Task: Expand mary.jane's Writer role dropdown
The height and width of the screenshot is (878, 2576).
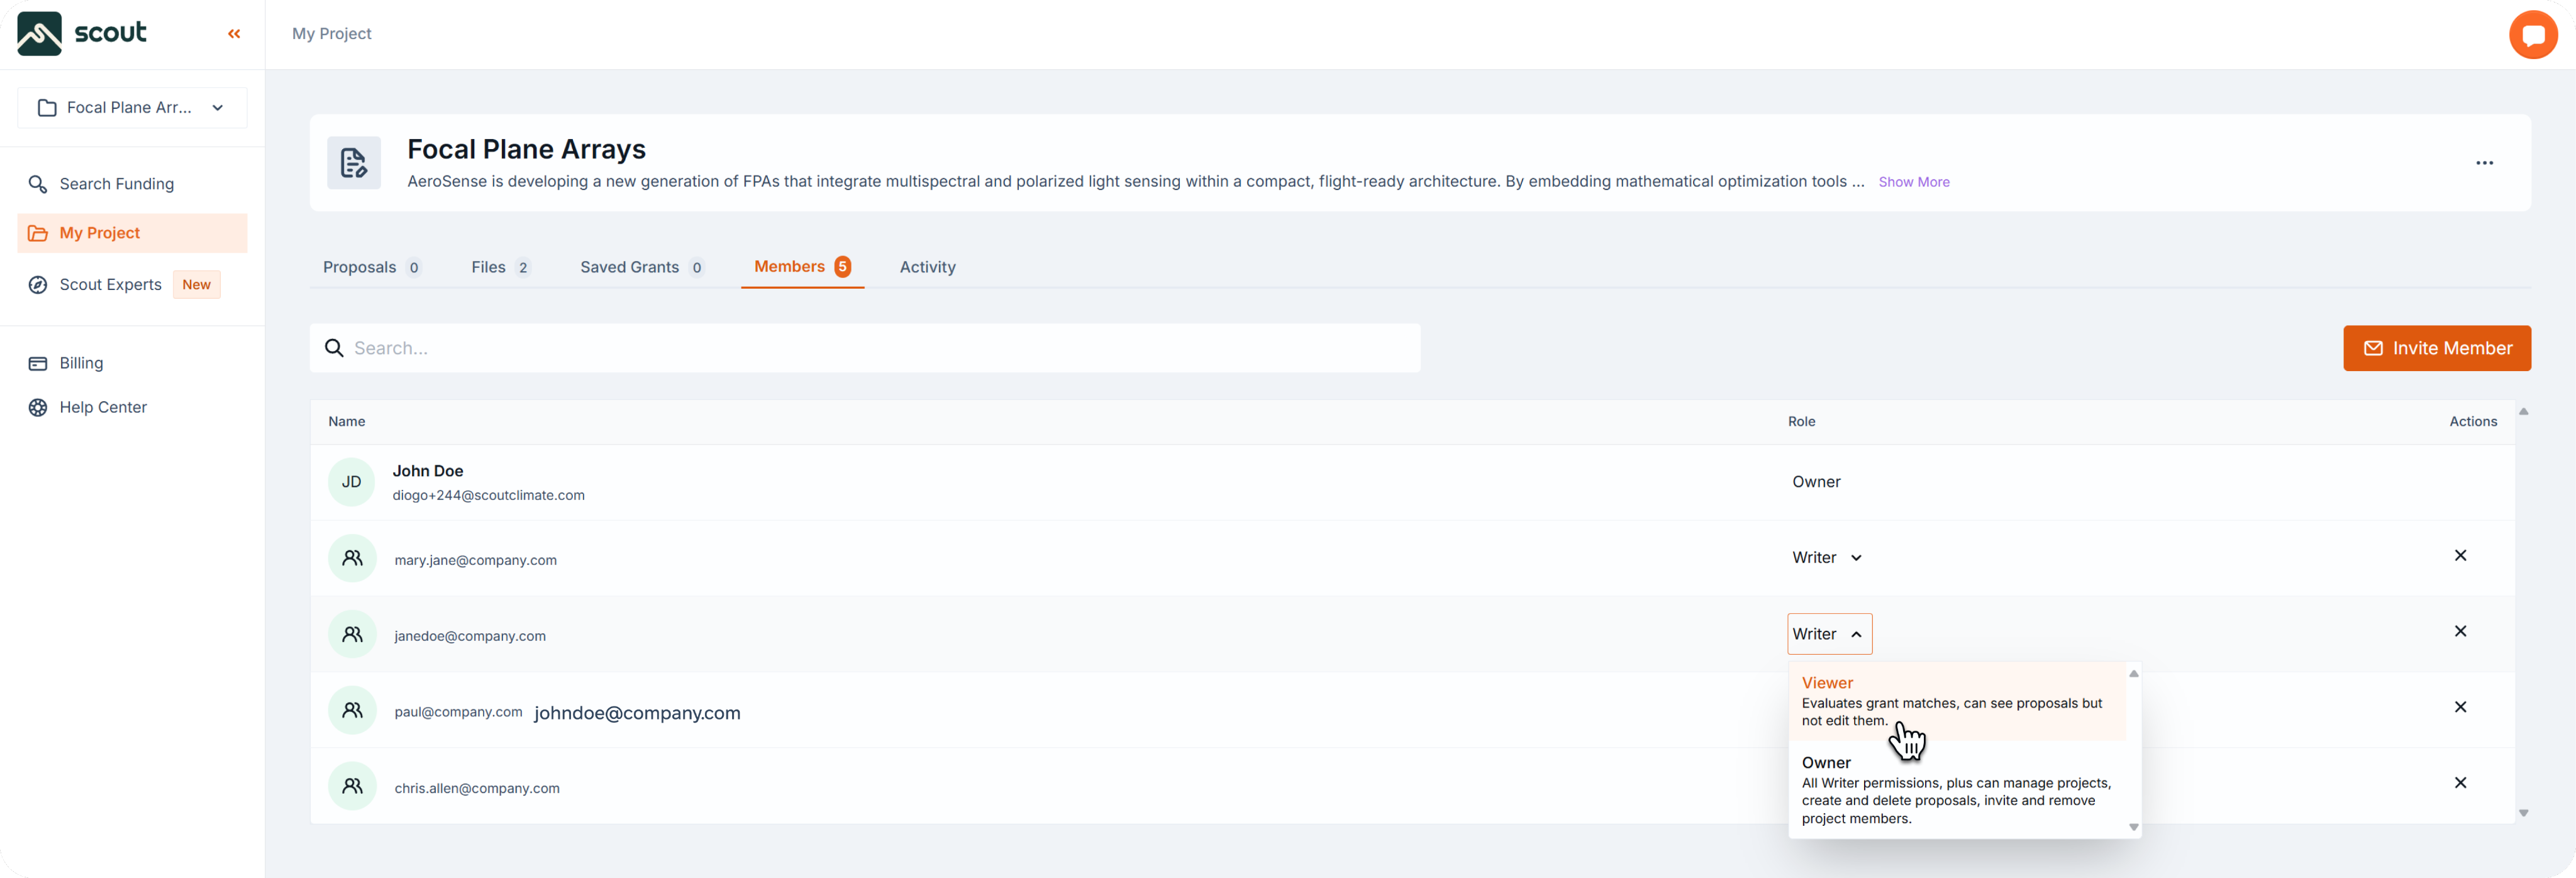Action: point(1826,558)
